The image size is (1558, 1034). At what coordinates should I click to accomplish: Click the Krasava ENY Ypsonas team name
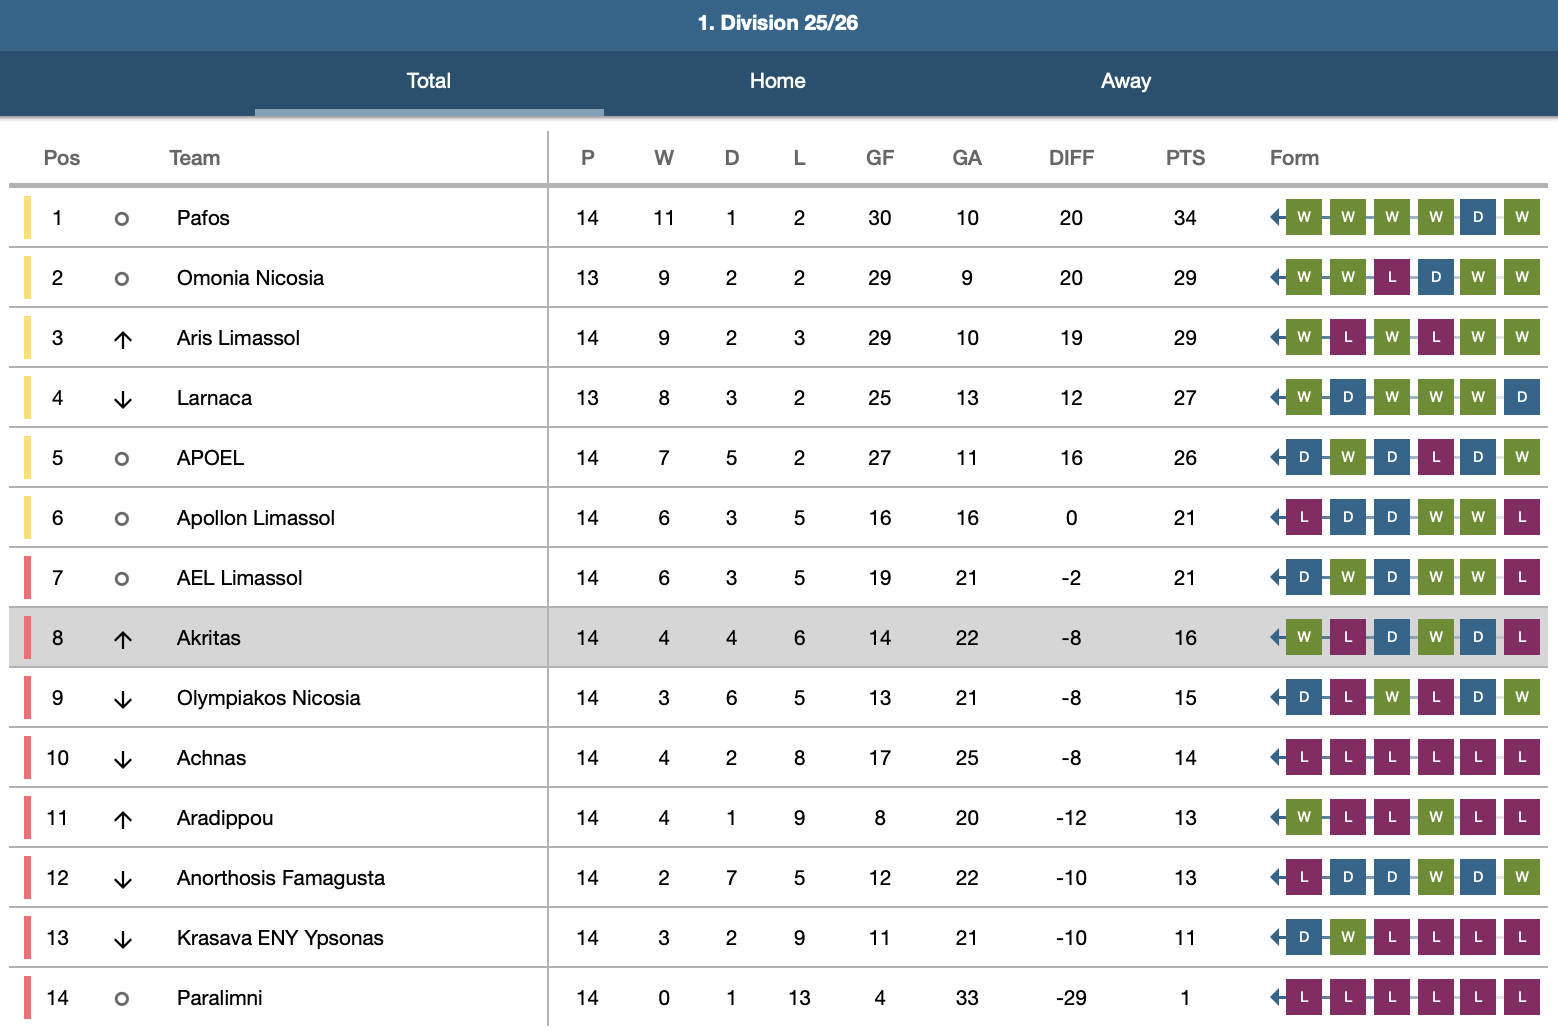280,938
